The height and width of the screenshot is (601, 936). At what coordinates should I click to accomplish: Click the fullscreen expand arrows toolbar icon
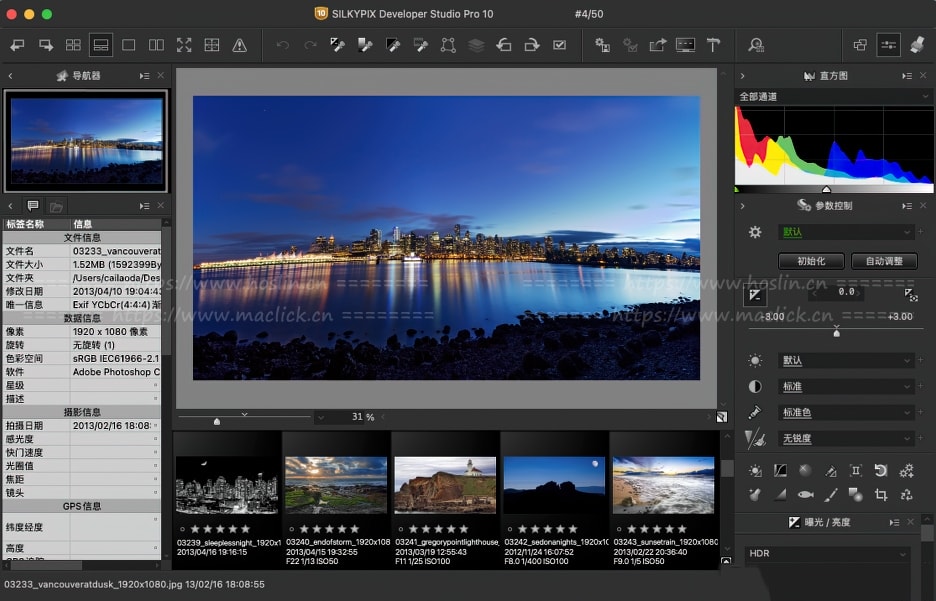click(x=184, y=45)
